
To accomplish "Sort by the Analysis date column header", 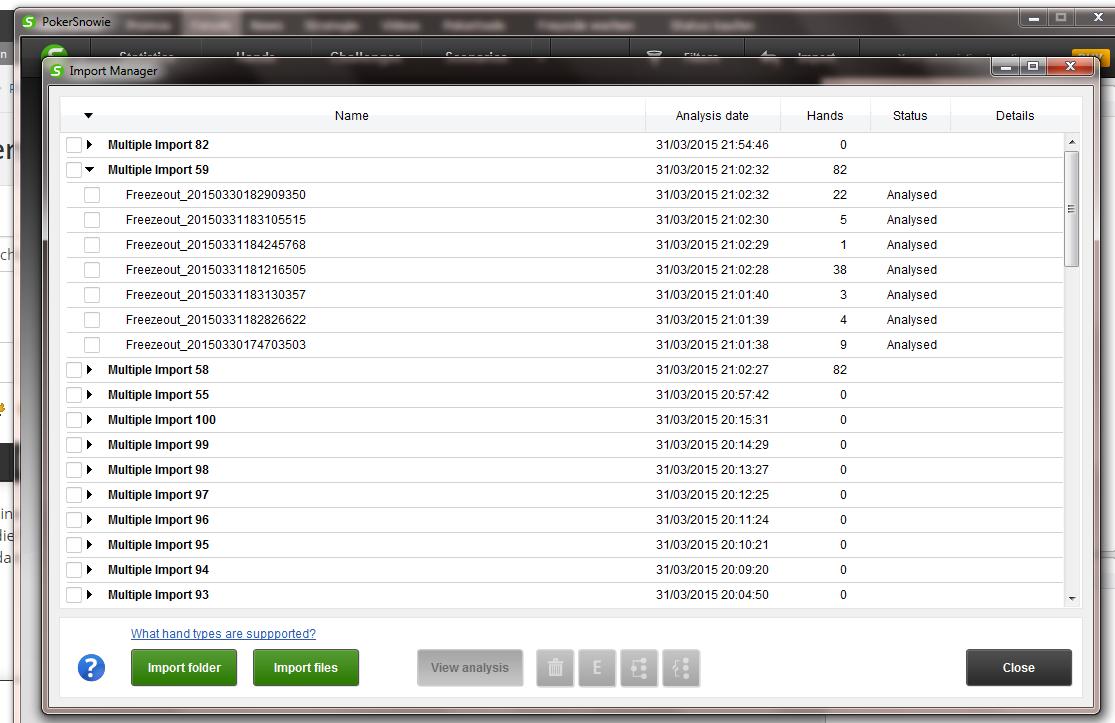I will (712, 115).
